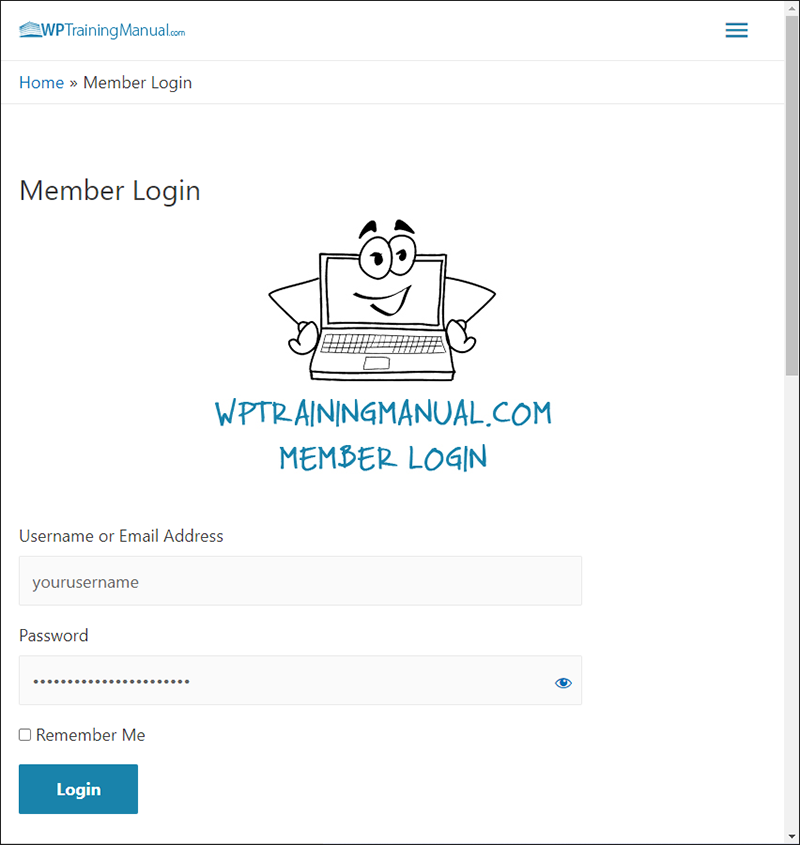Click the scrollbar down arrow
Screen dimensions: 800x845
coord(792,837)
